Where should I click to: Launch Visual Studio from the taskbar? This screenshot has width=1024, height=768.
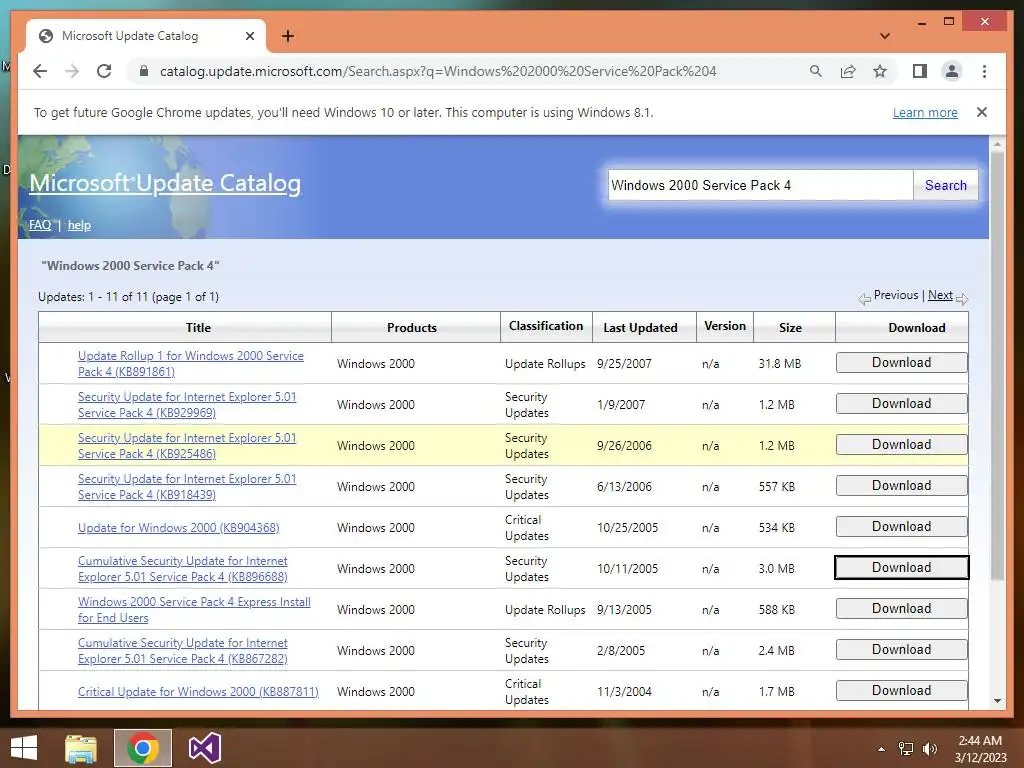(204, 748)
